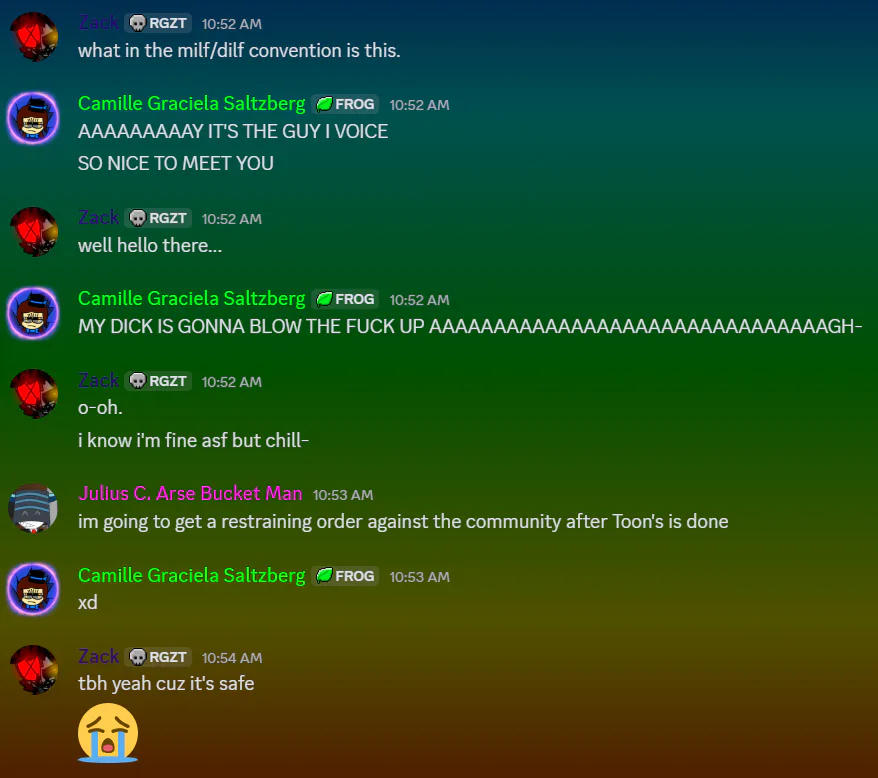This screenshot has height=778, width=878.
Task: Click the RGZT skull tag above 'well hello there...'
Action: tap(158, 218)
